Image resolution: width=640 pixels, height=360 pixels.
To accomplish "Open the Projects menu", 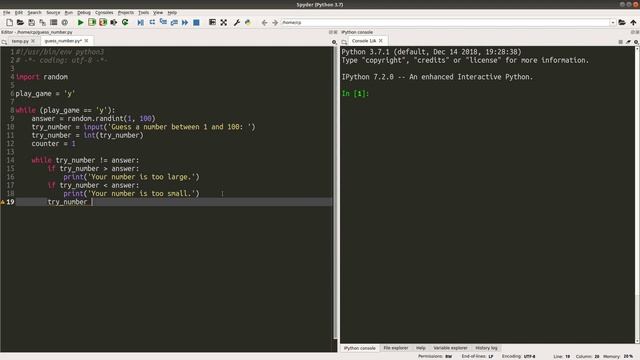I will [126, 13].
